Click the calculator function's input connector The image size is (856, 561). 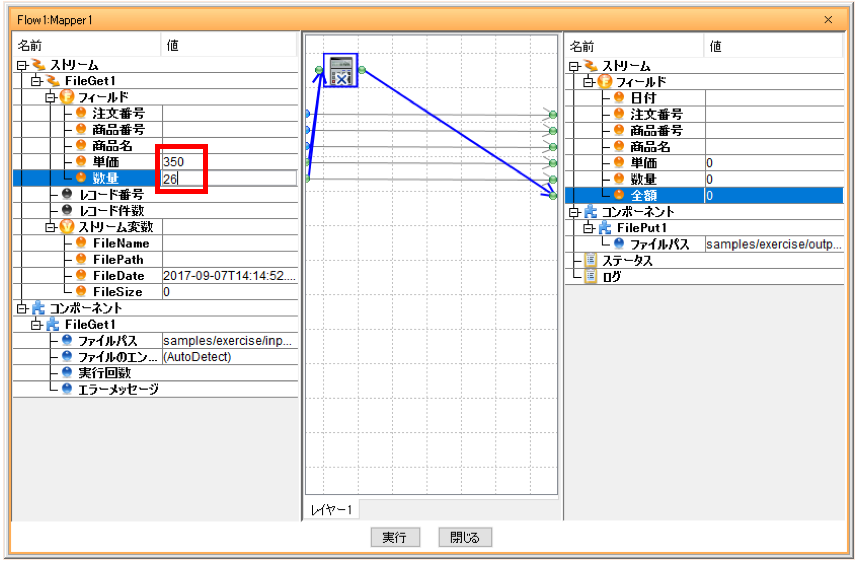(x=319, y=70)
